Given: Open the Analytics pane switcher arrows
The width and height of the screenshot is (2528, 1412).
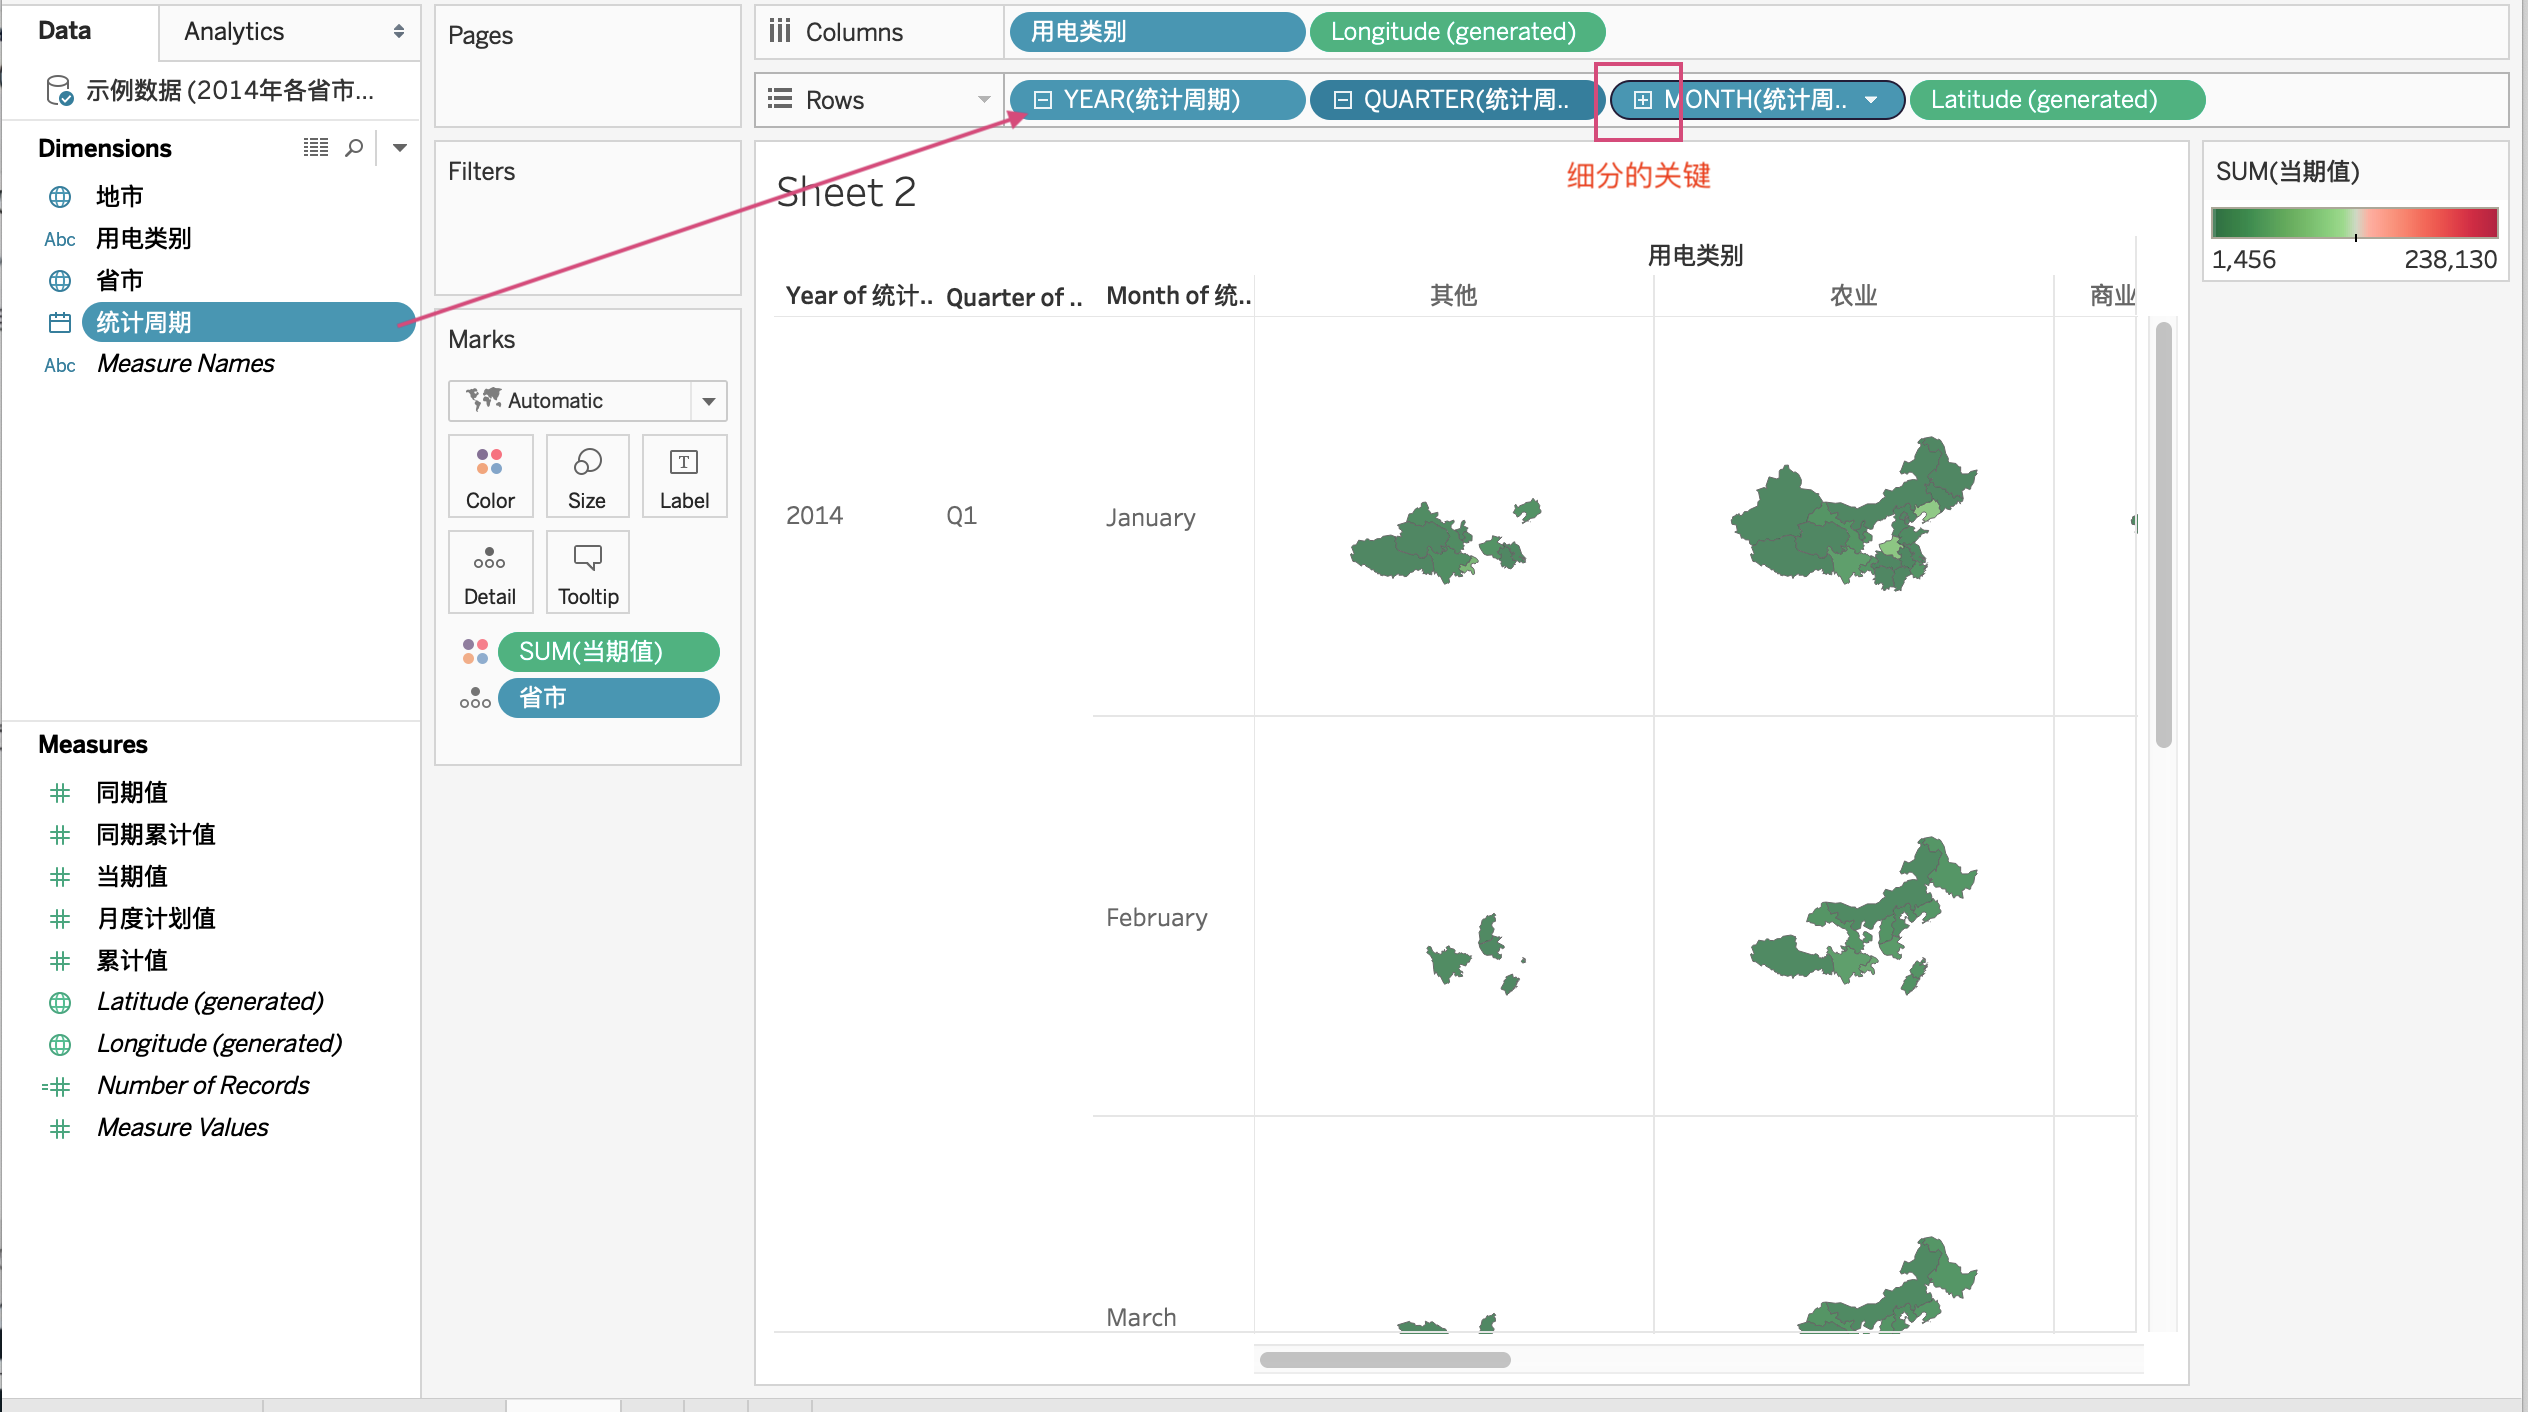Looking at the screenshot, I should 399,32.
